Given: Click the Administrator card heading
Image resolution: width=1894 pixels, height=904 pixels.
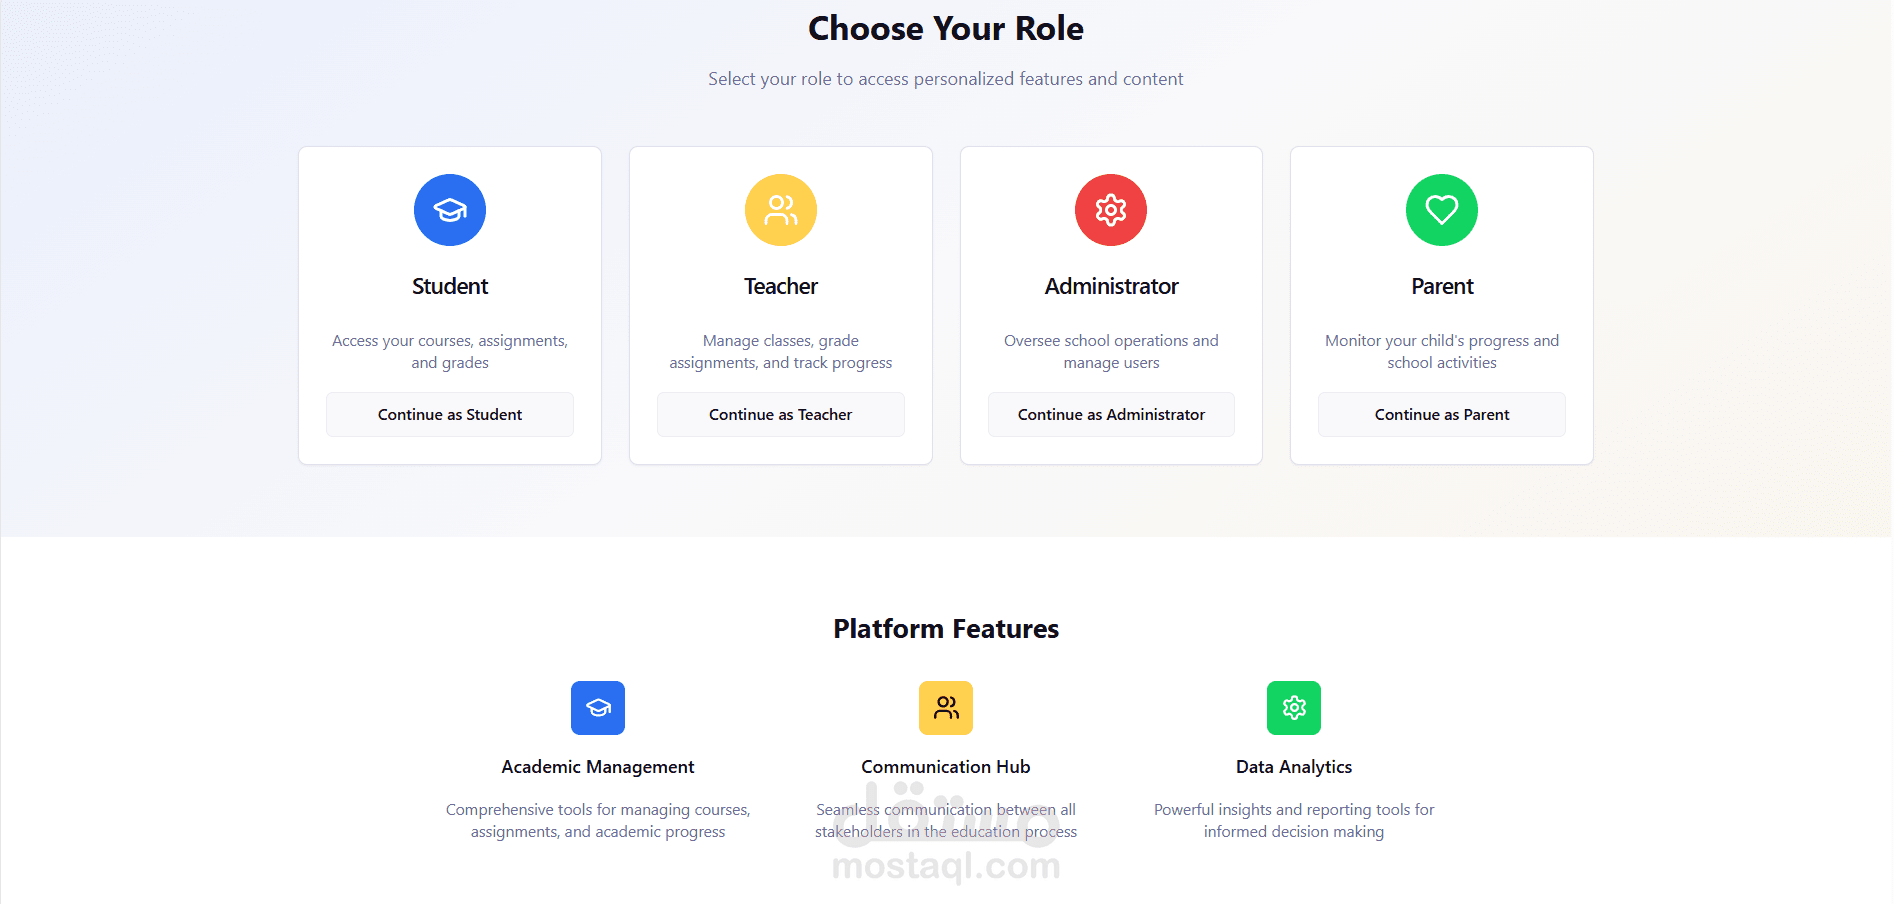Looking at the screenshot, I should coord(1111,286).
